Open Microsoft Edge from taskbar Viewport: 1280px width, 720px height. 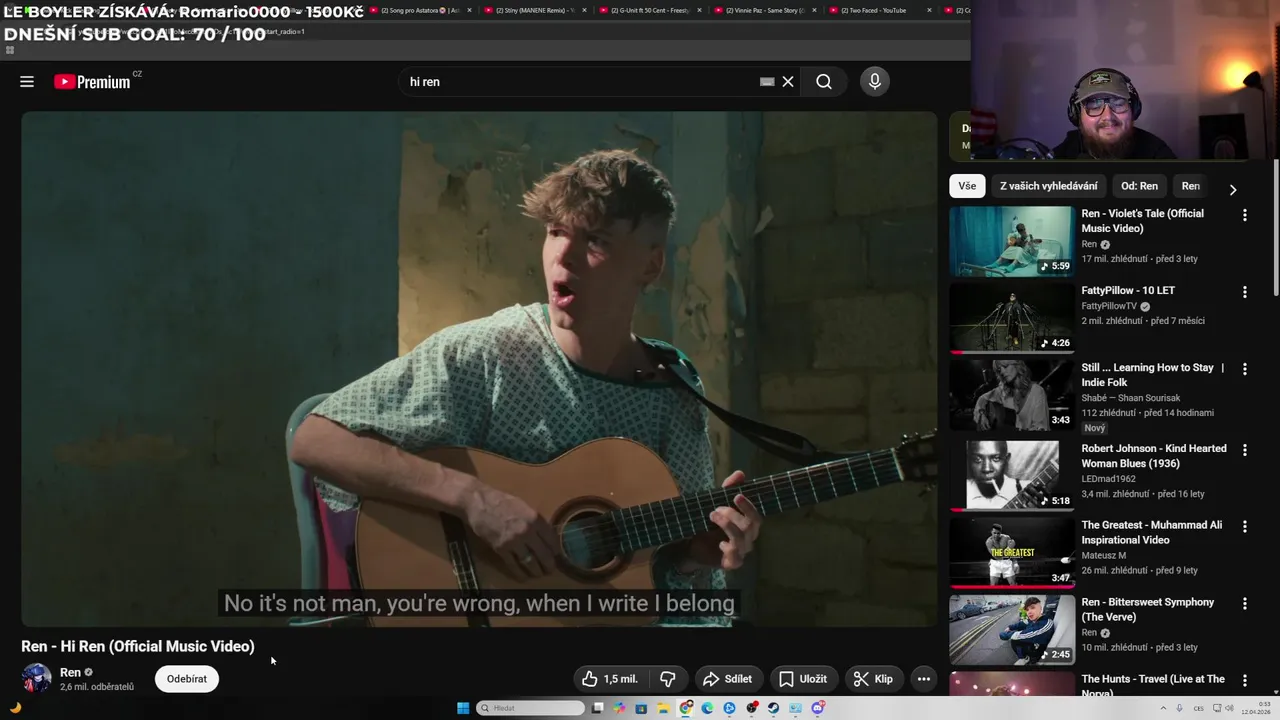pos(707,708)
